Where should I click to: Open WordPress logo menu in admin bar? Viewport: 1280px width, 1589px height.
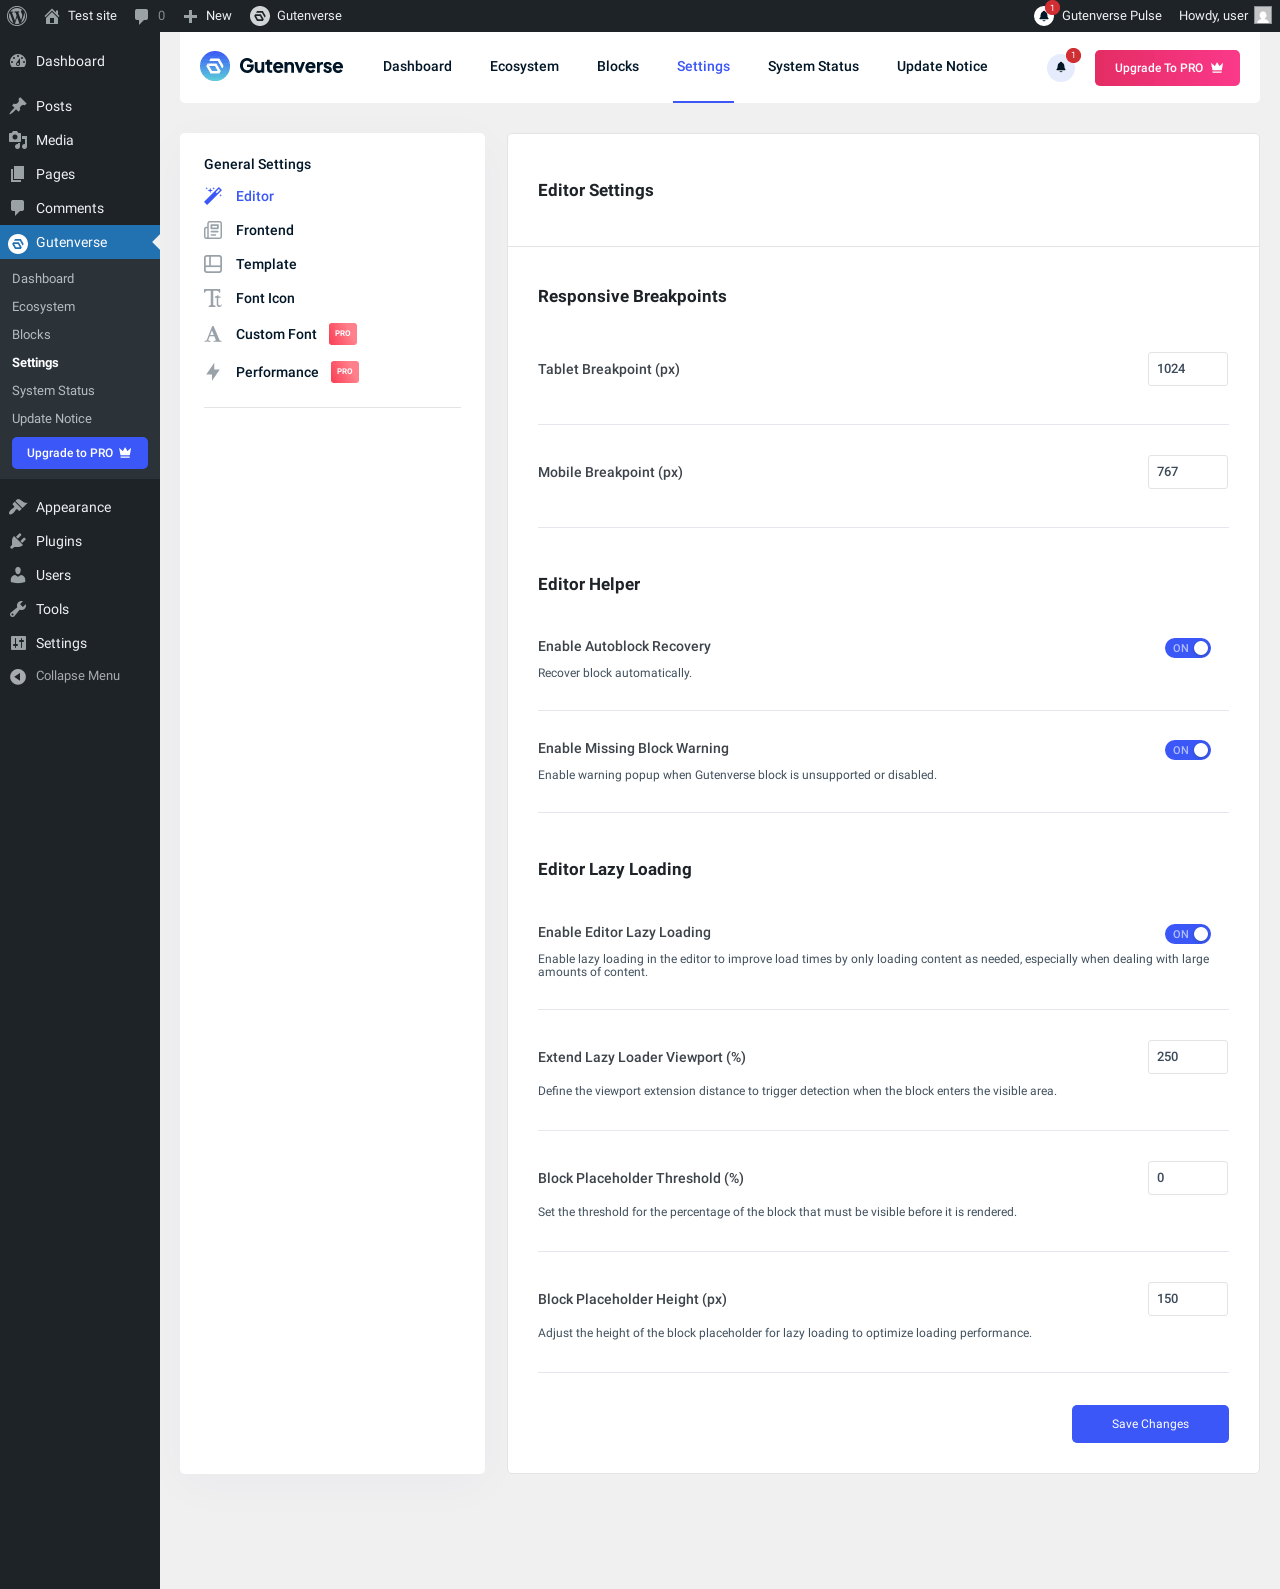pos(17,16)
